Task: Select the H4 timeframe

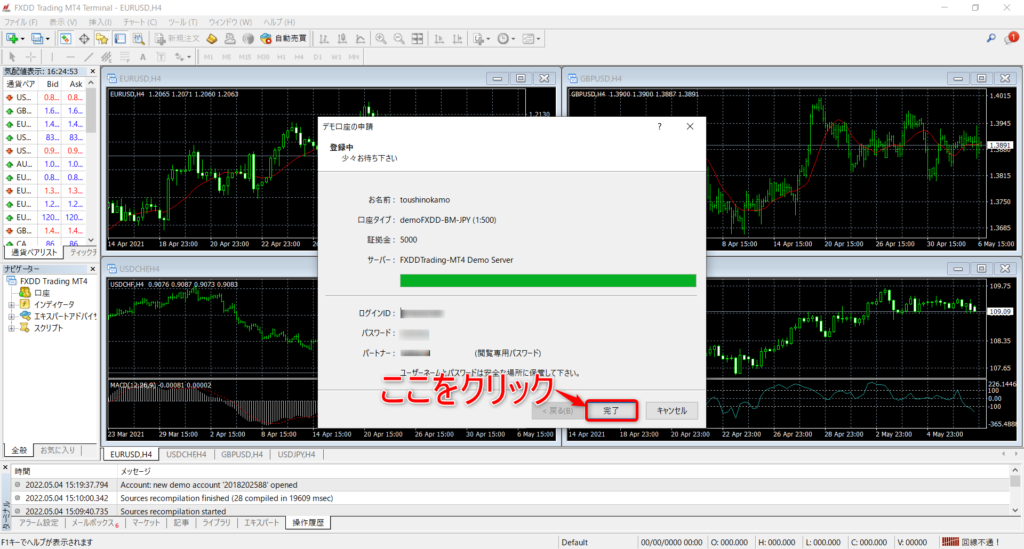Action: point(299,57)
